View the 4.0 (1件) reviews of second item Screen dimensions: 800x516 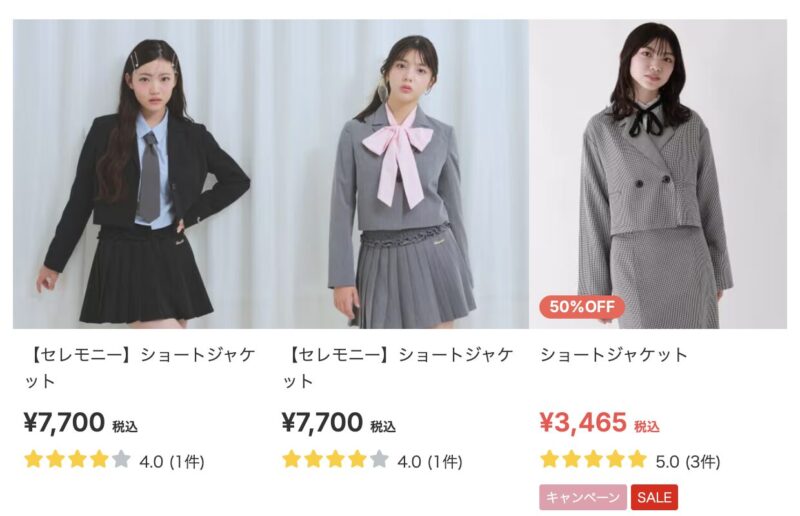coord(430,462)
